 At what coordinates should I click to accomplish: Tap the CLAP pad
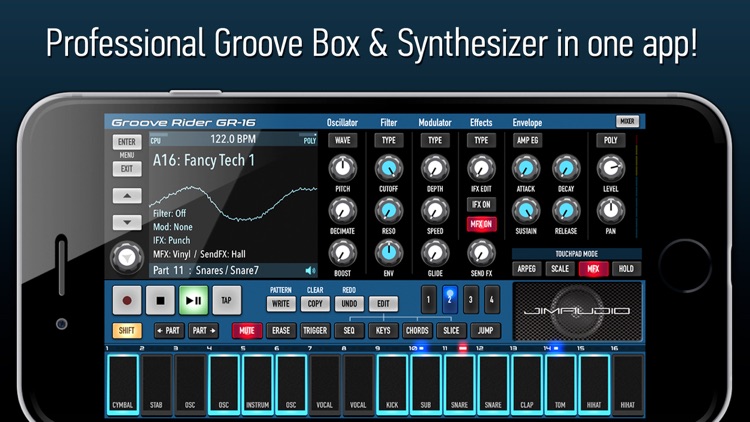(x=527, y=384)
